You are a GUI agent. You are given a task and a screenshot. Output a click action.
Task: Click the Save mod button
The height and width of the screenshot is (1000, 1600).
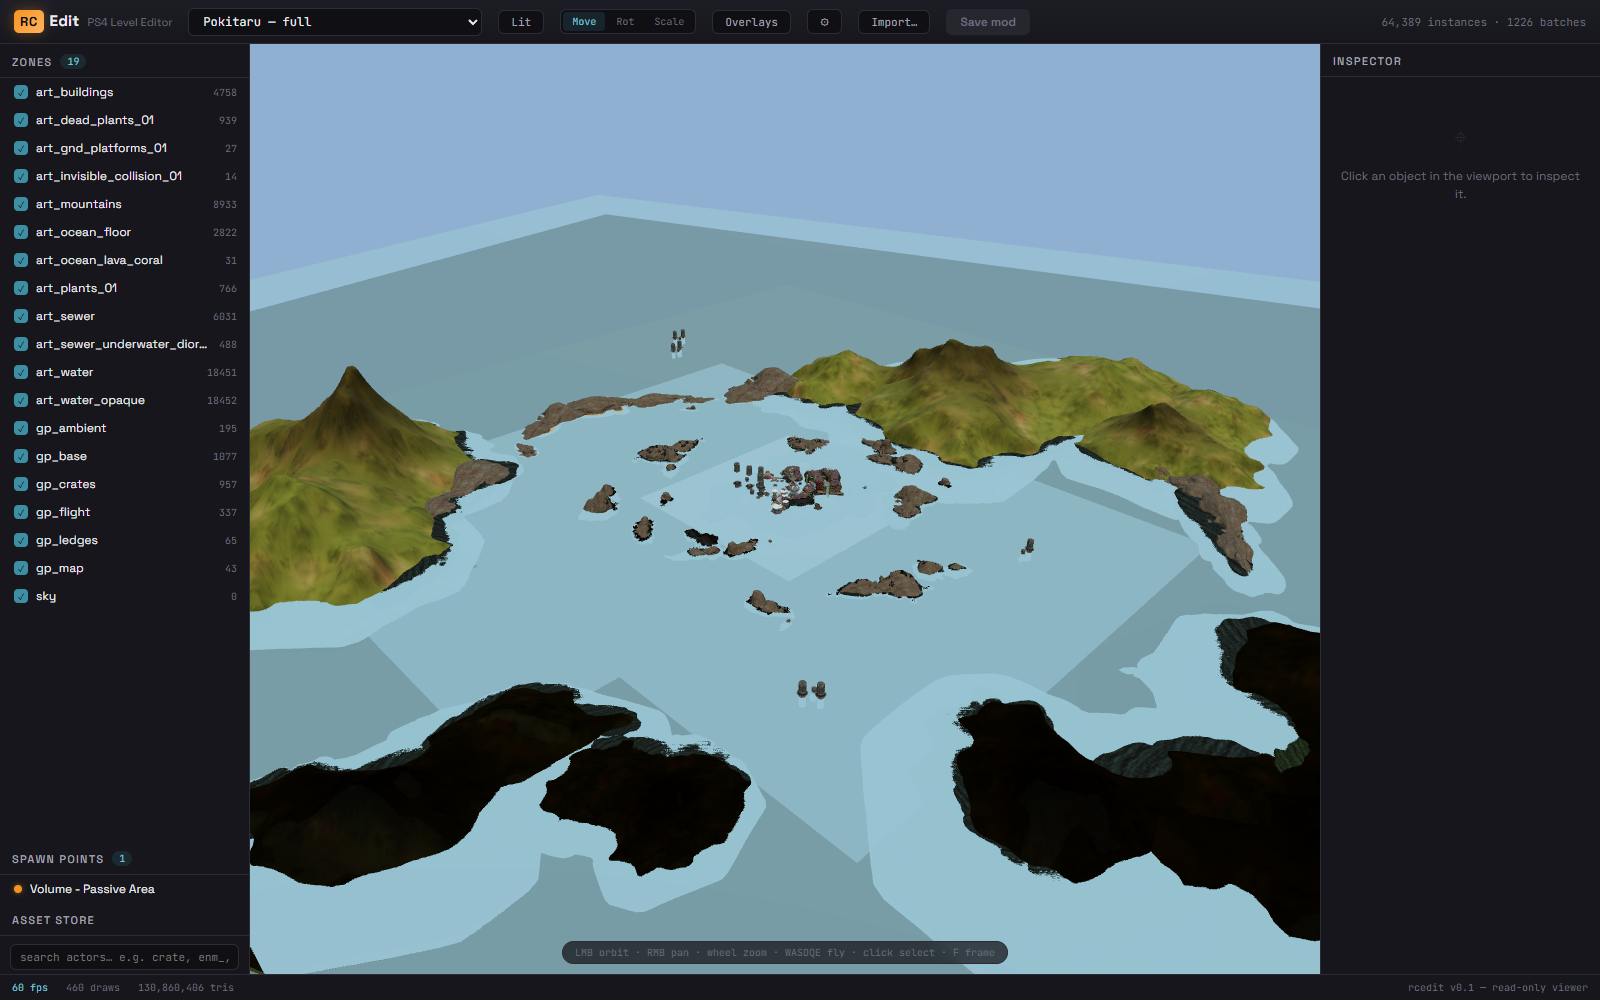click(988, 22)
